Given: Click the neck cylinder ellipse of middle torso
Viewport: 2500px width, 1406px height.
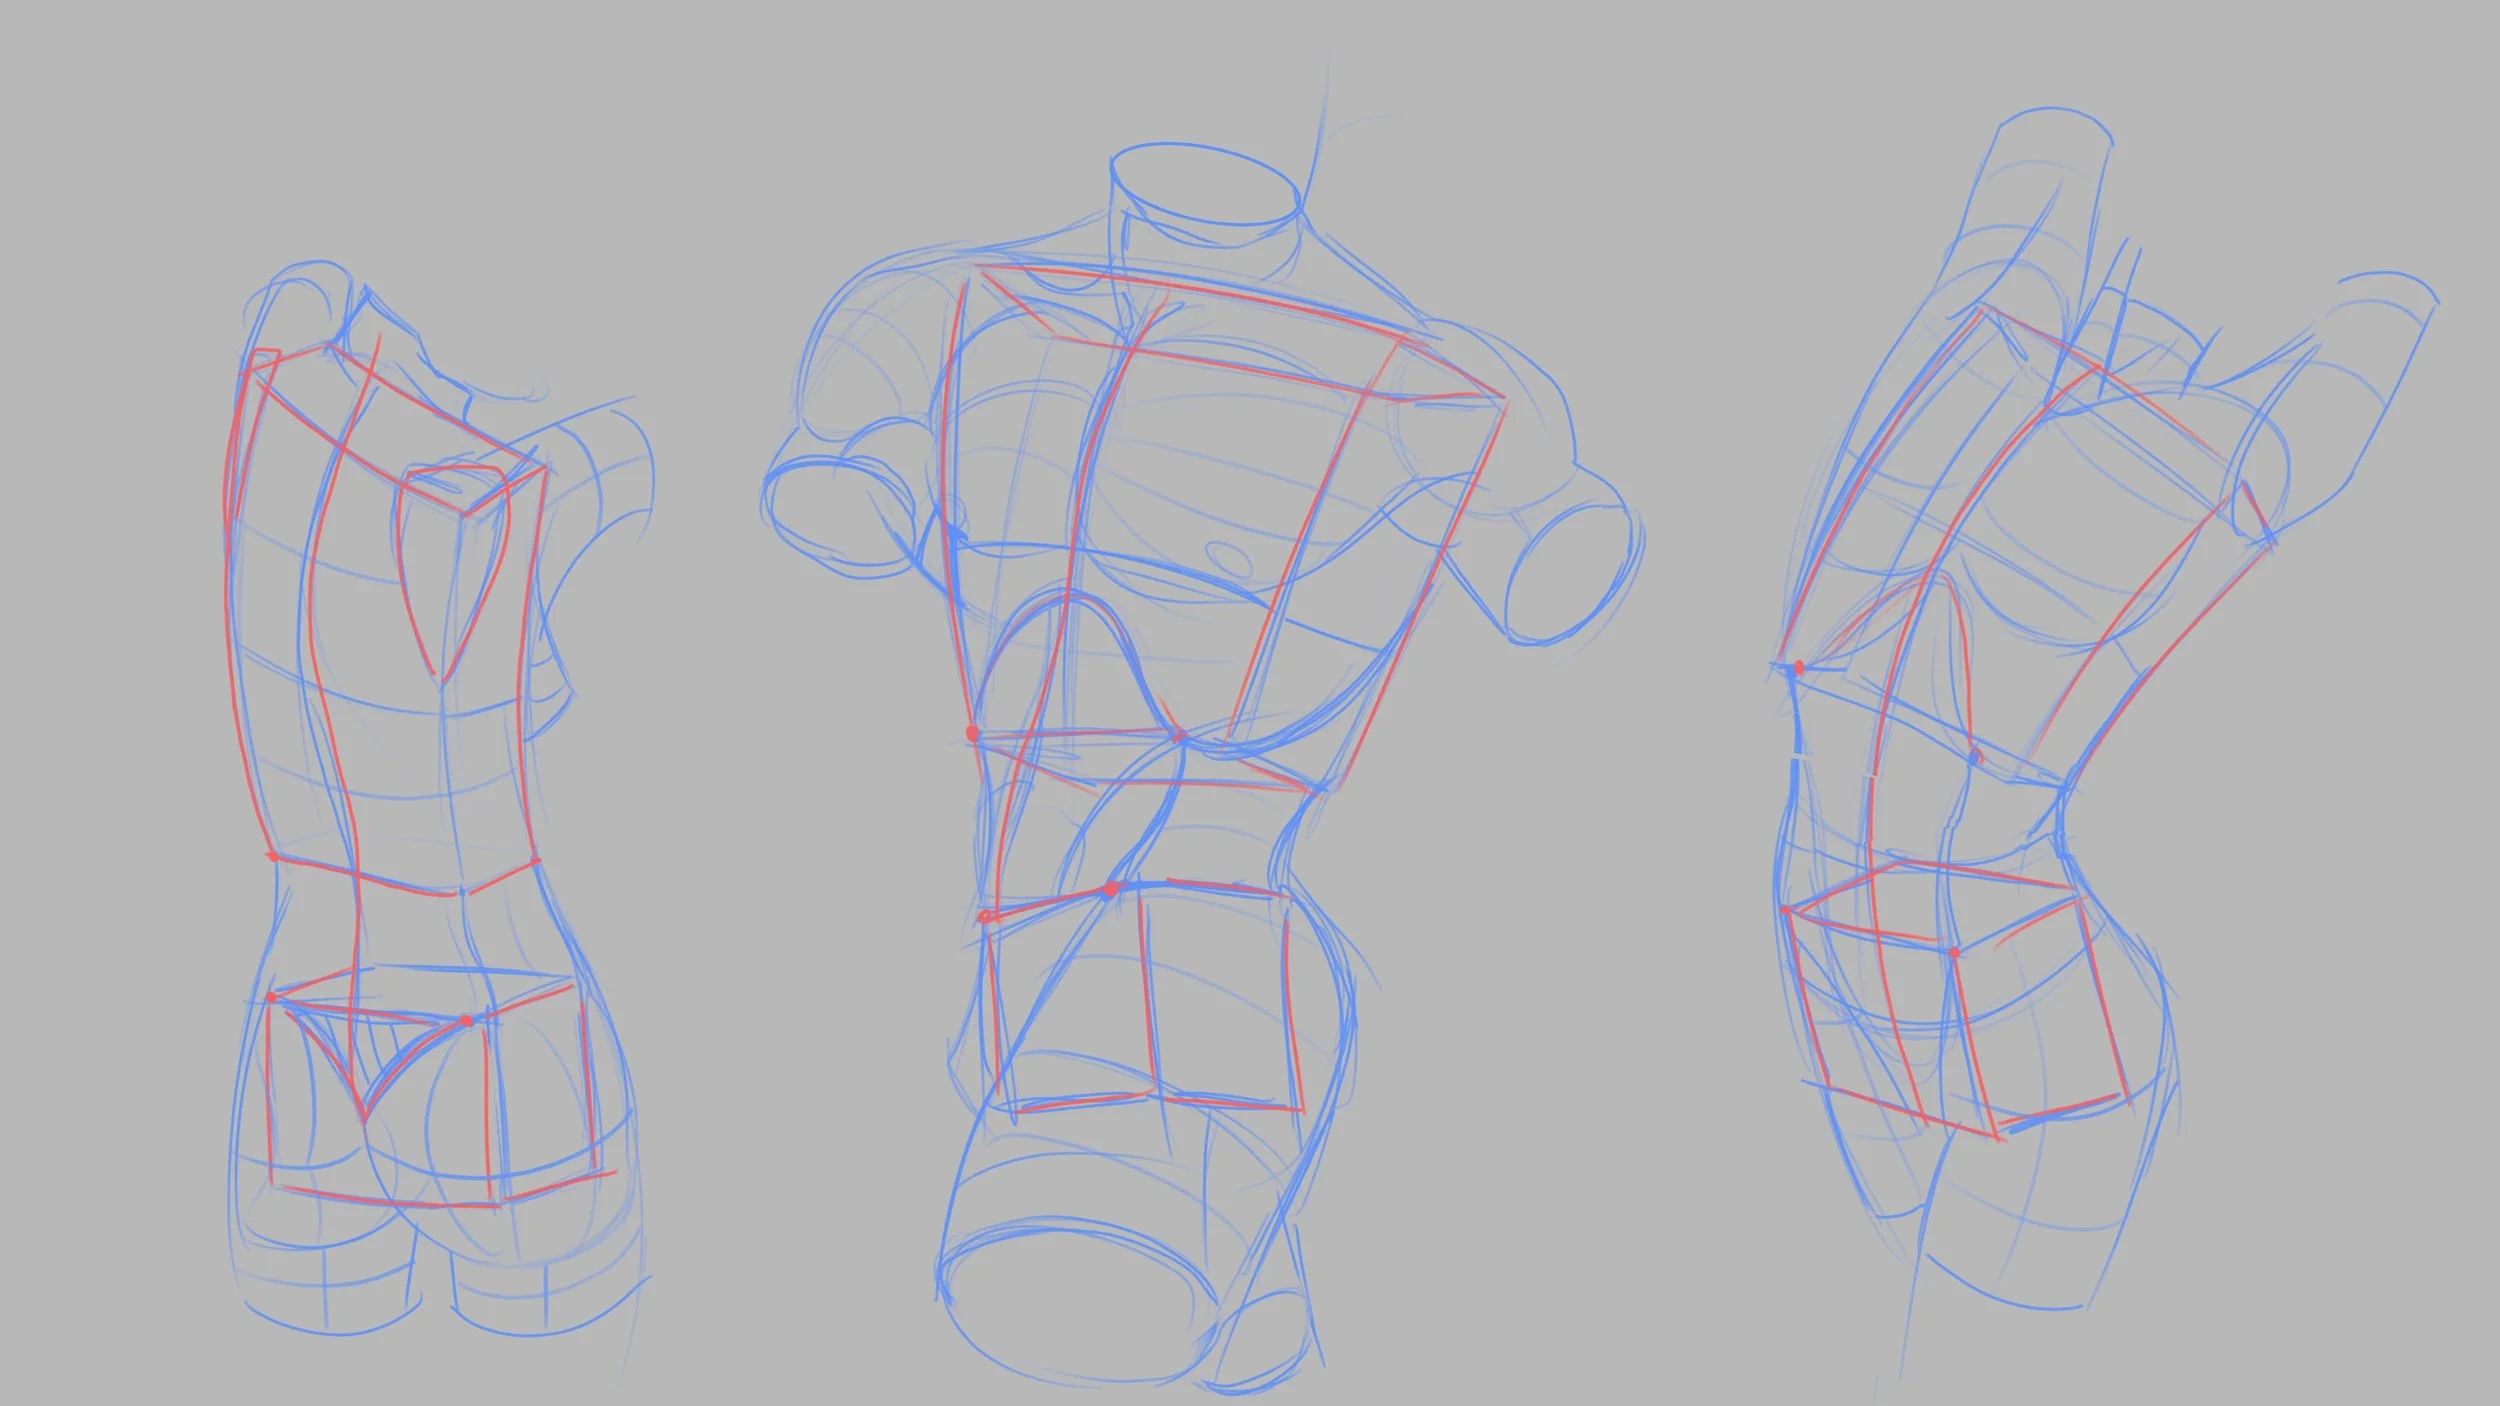Looking at the screenshot, I should (1205, 182).
